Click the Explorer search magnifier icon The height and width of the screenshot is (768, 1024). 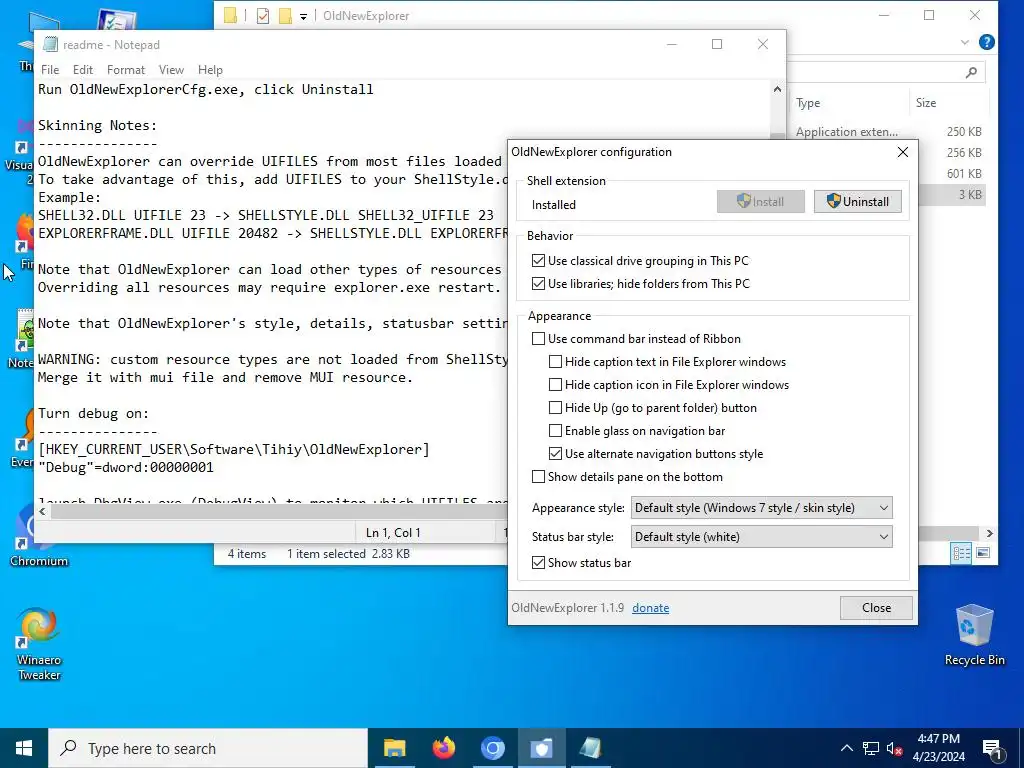point(971,72)
